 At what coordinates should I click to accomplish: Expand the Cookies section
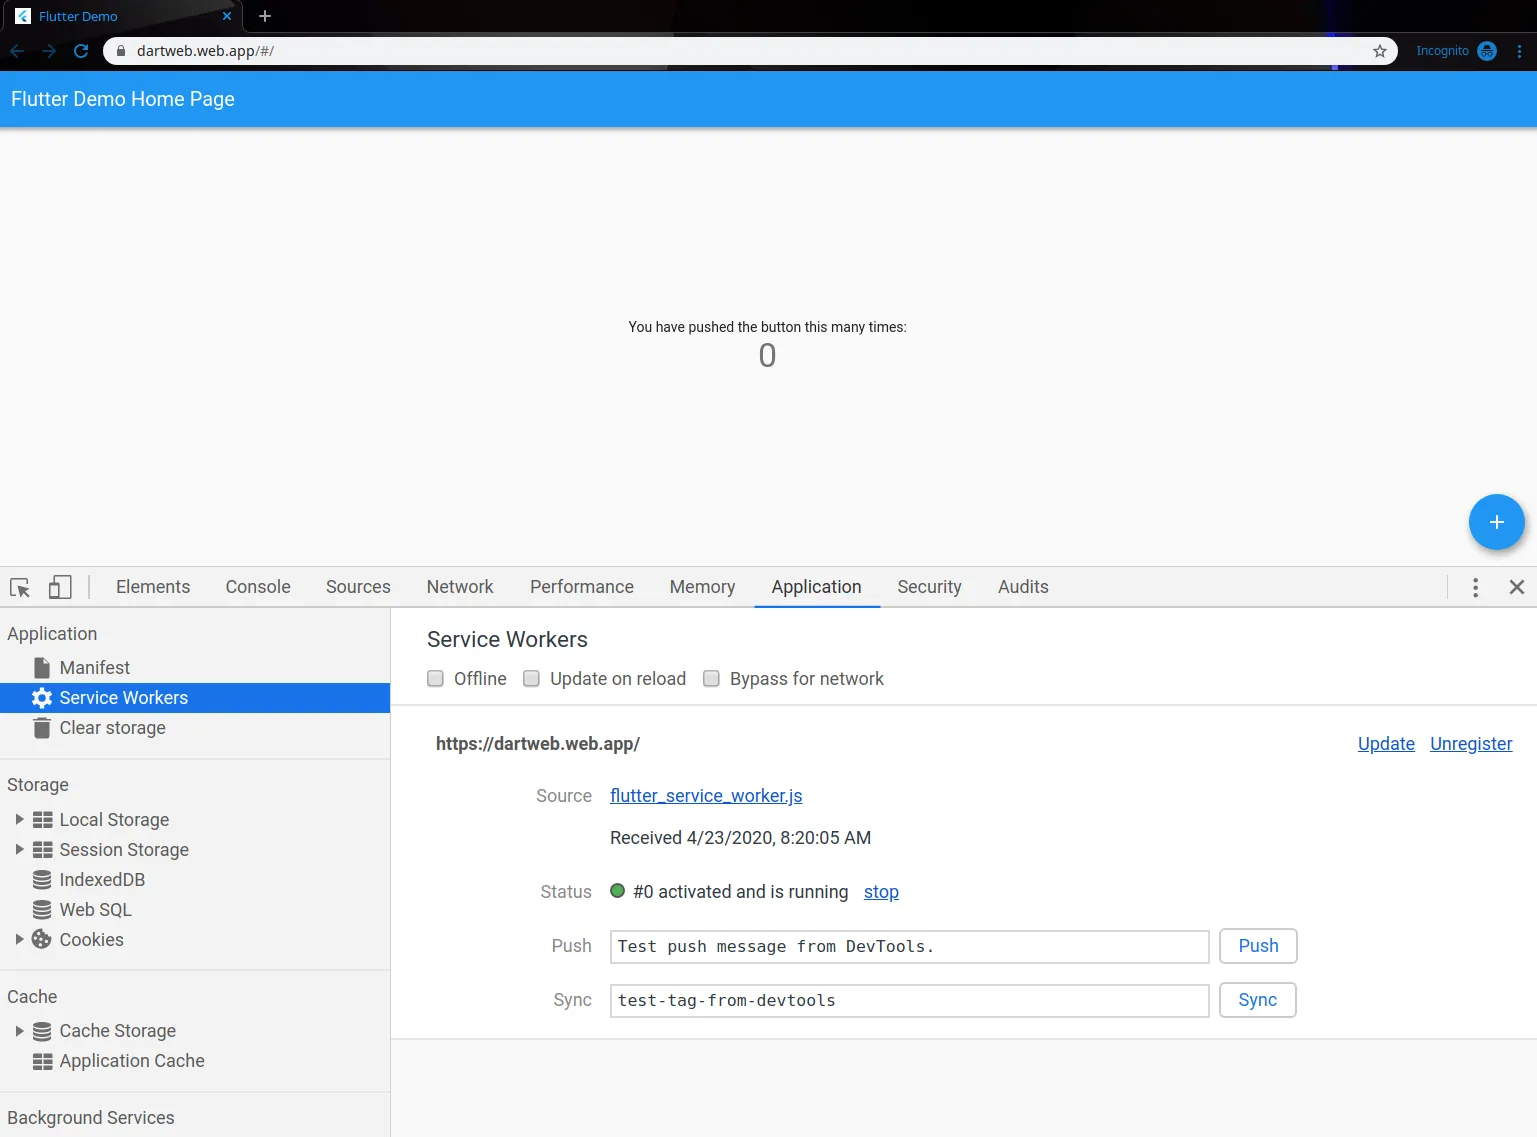click(x=19, y=939)
